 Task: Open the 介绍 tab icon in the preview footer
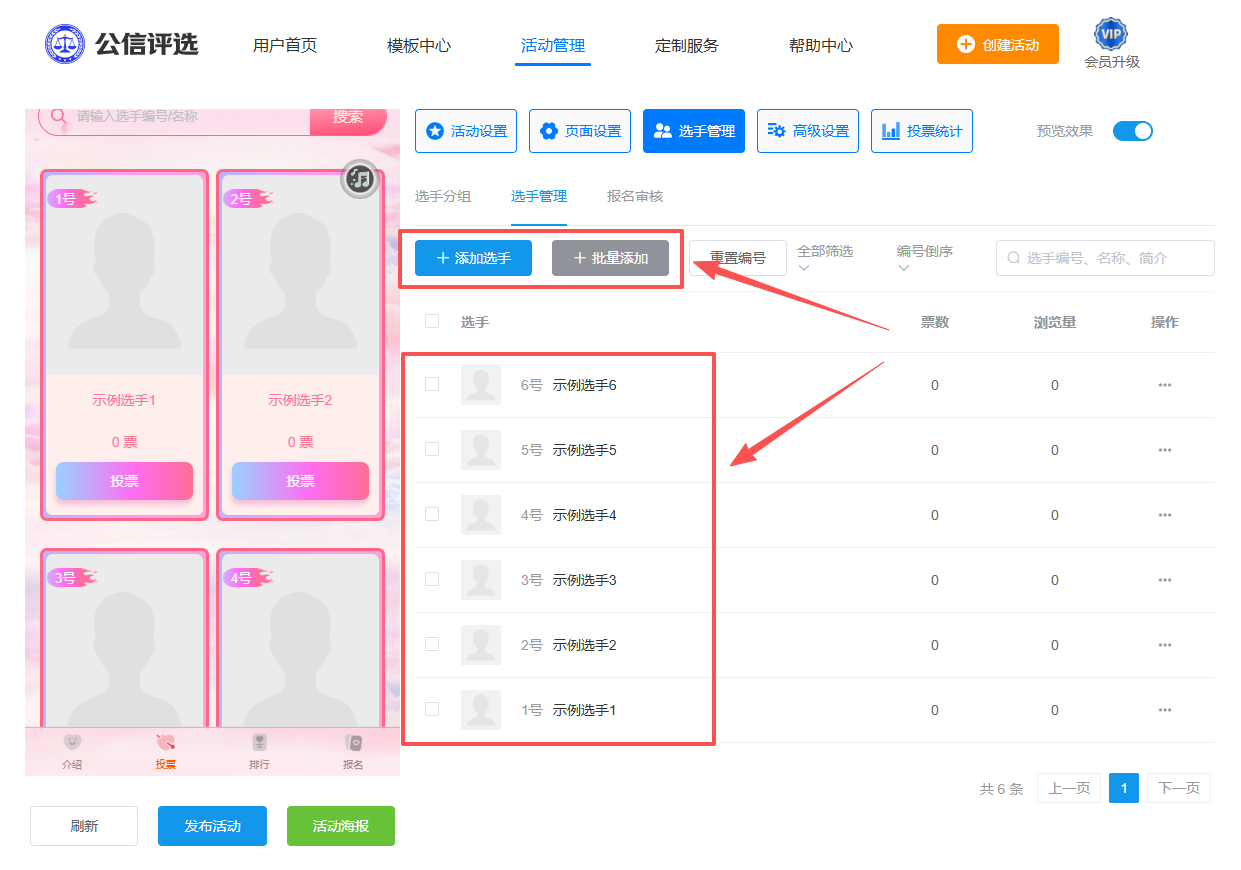pyautogui.click(x=71, y=743)
